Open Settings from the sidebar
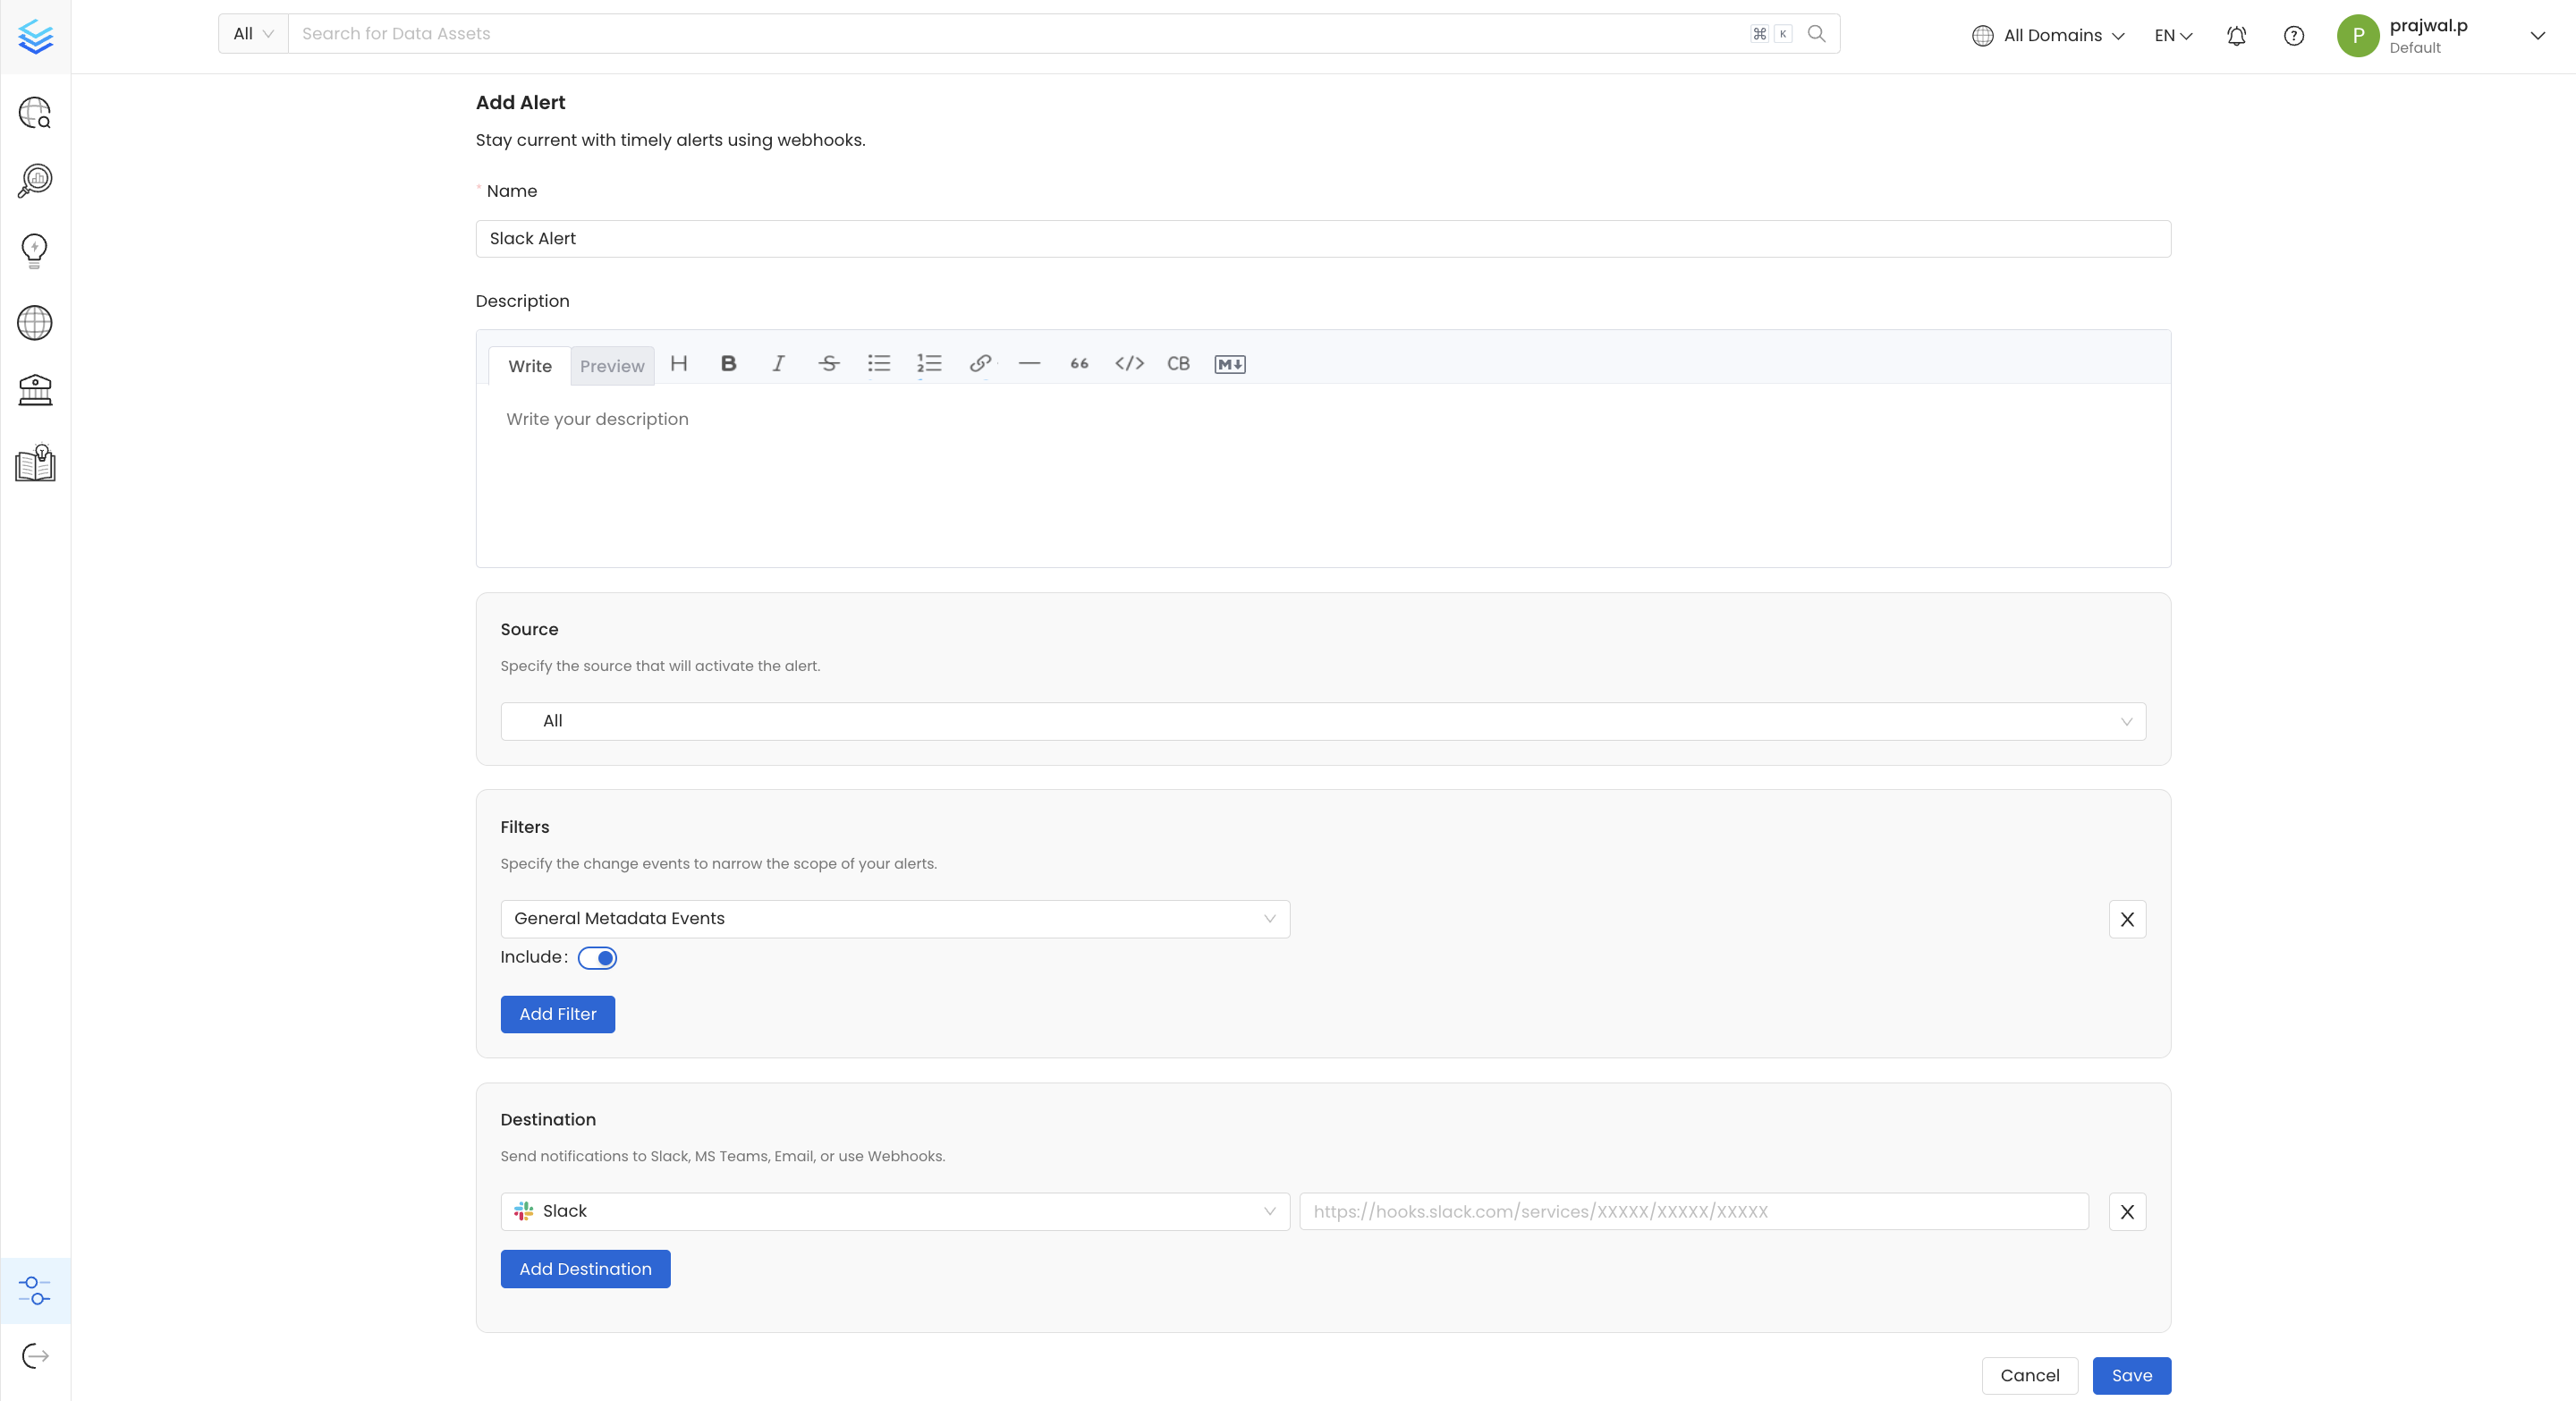Viewport: 2576px width, 1401px height. pos(35,1290)
